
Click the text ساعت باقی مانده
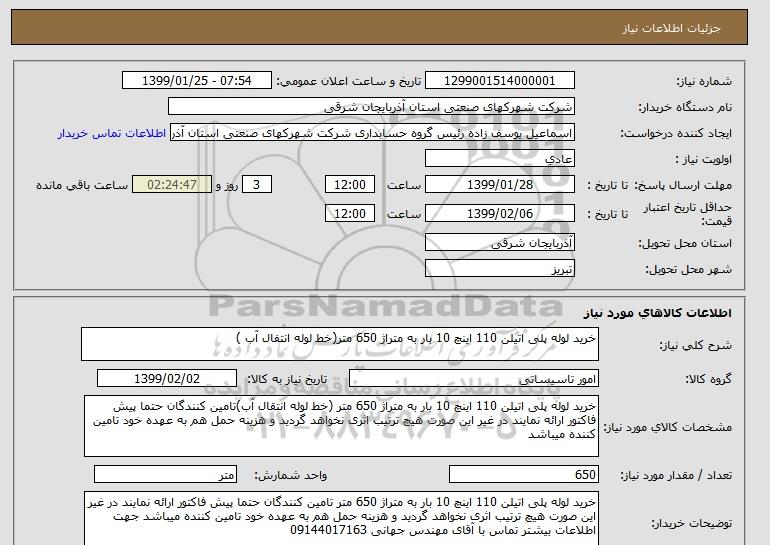click(82, 185)
